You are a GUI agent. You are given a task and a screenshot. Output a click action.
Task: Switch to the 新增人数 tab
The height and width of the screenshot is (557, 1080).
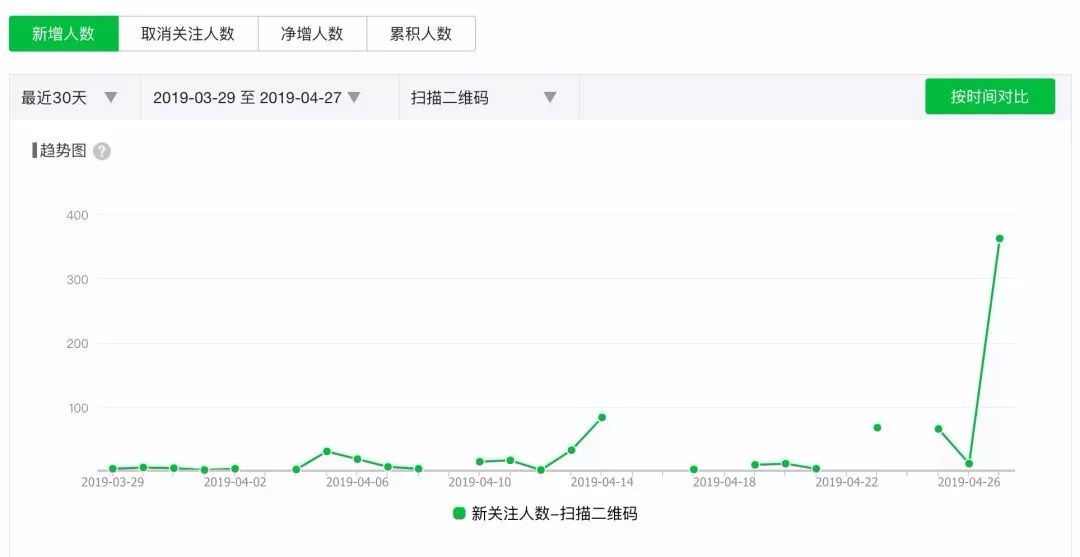(63, 33)
